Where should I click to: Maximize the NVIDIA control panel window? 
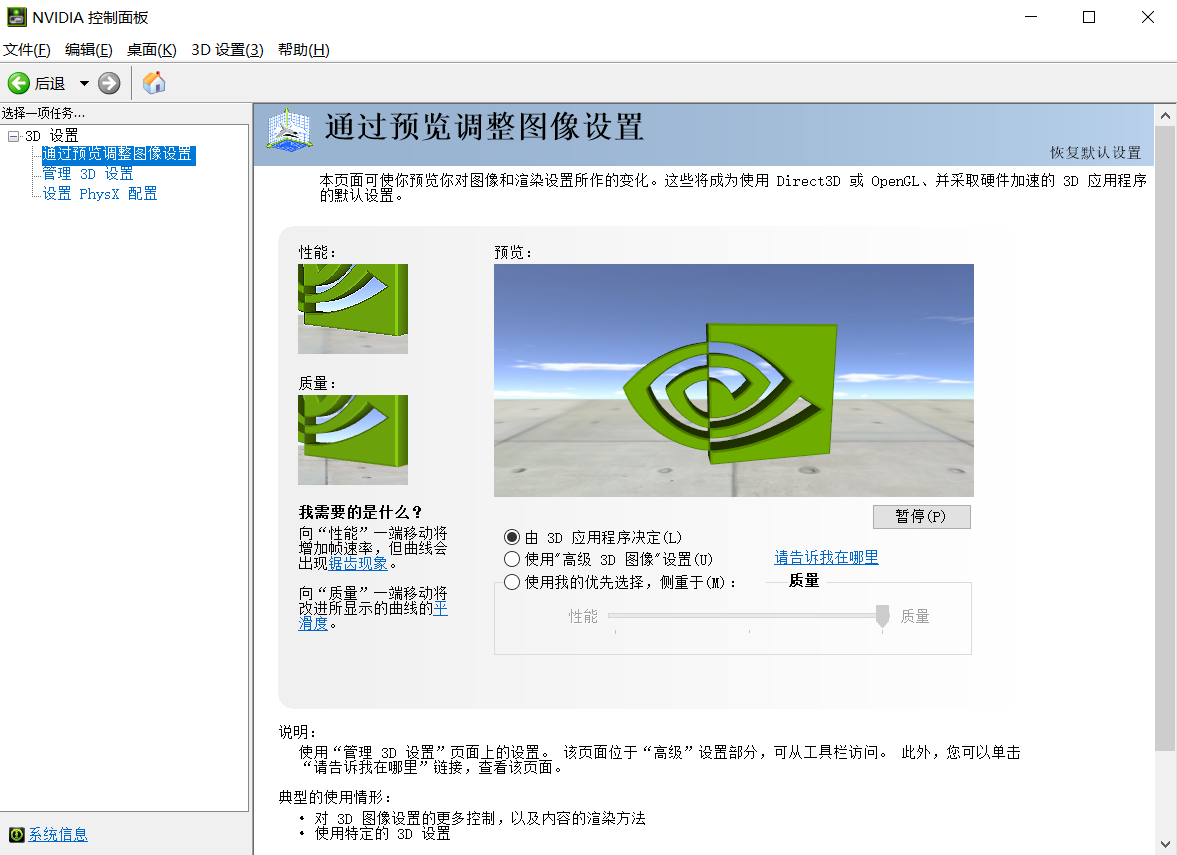tap(1089, 17)
